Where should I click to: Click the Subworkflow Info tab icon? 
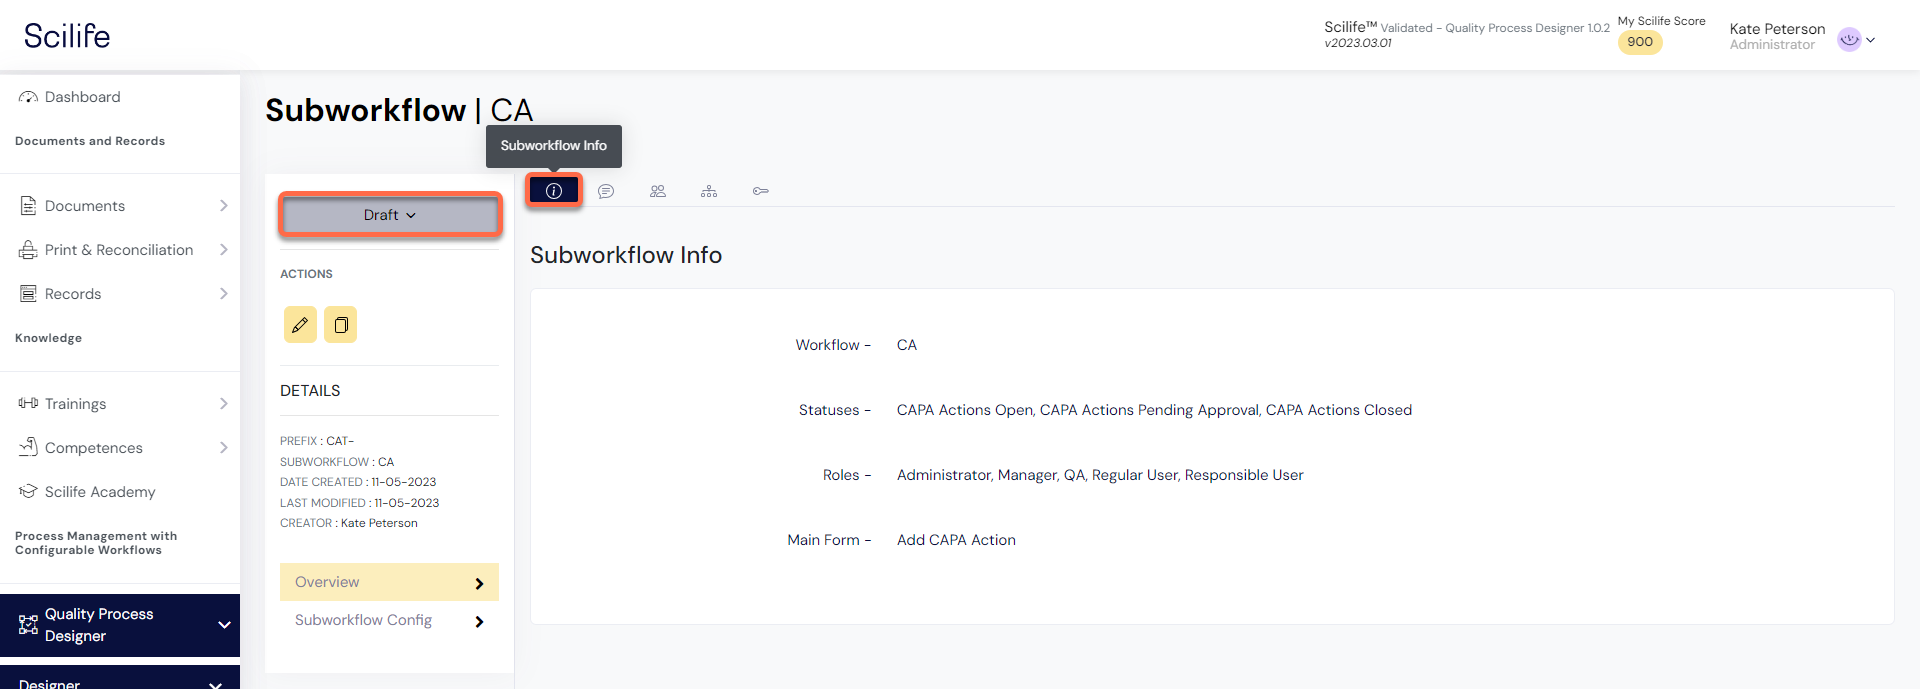point(553,191)
